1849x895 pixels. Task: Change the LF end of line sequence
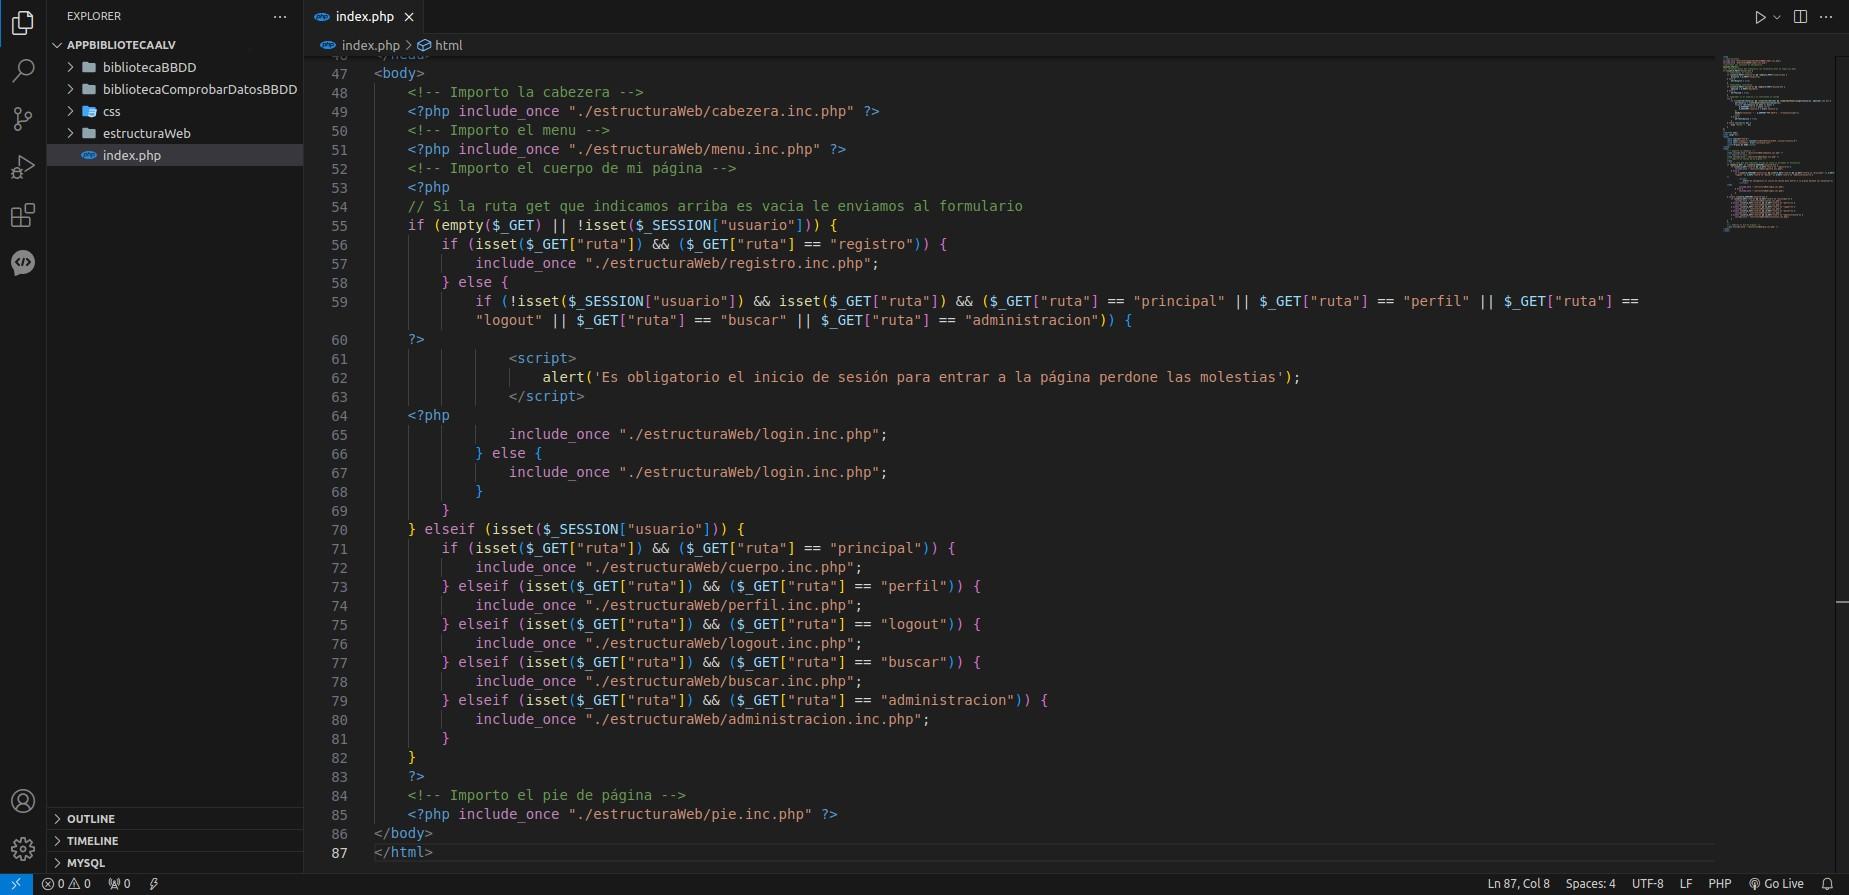pos(1685,884)
